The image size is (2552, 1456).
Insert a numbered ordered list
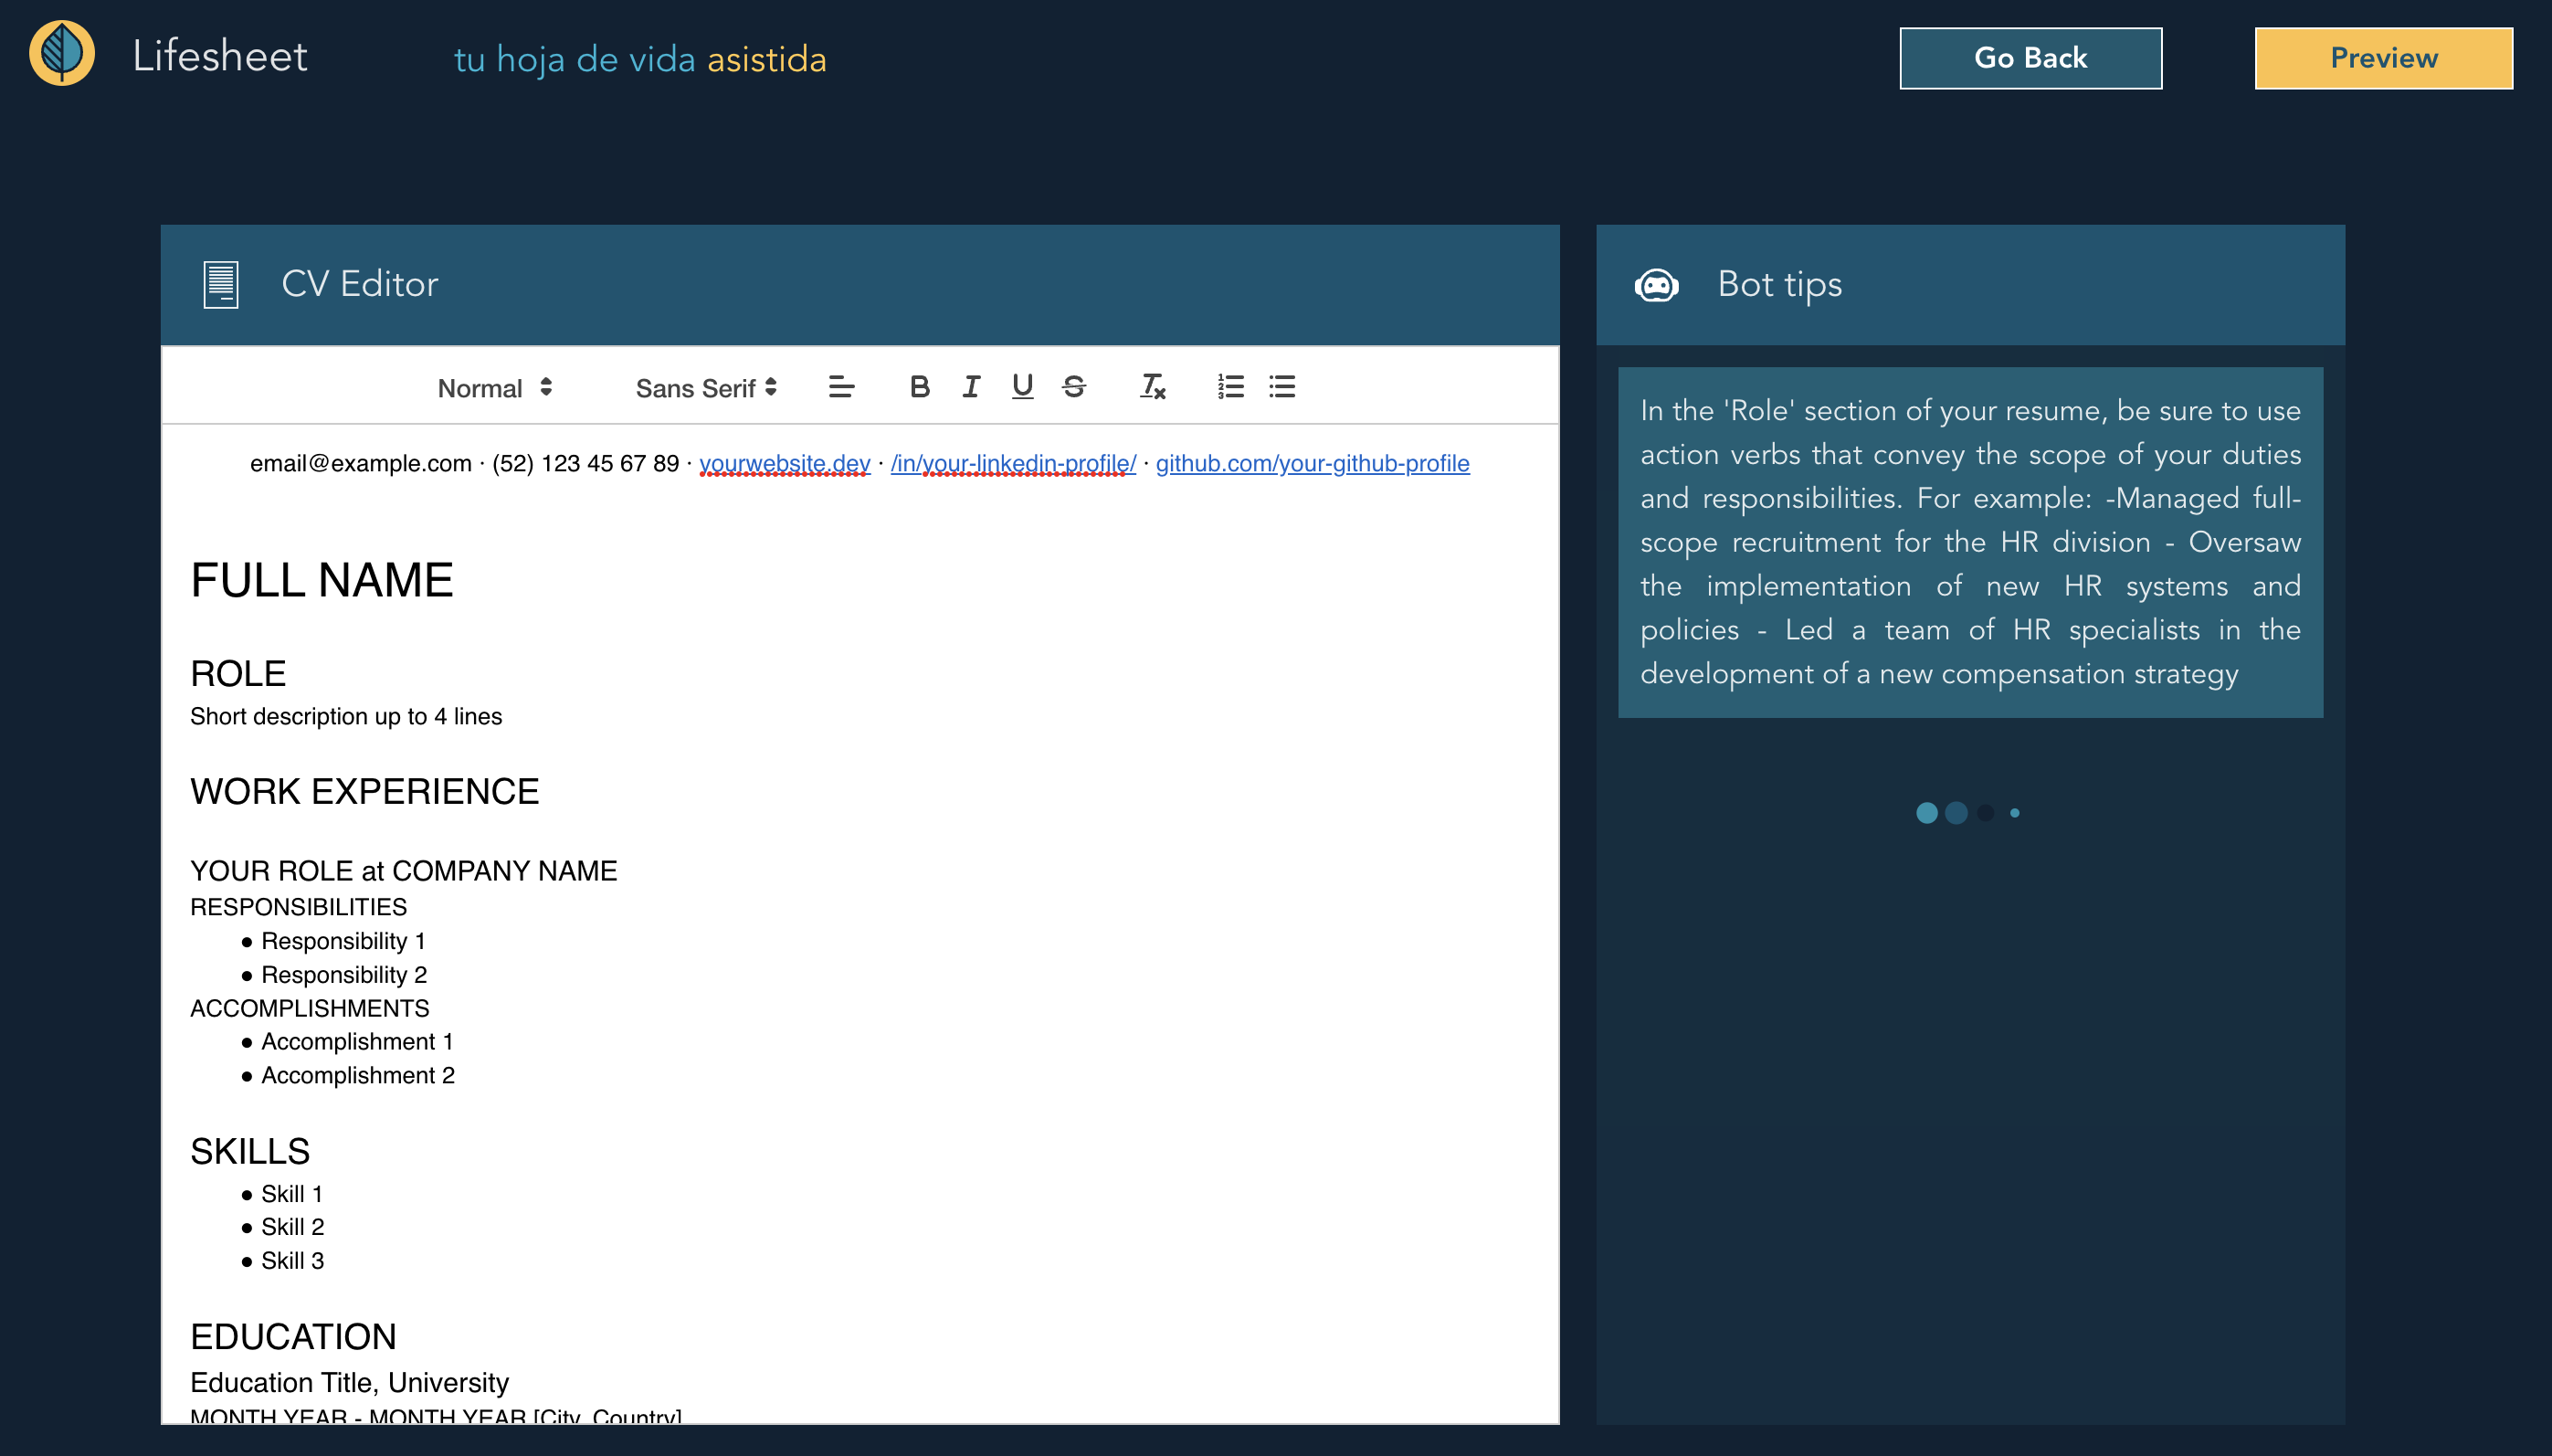click(x=1230, y=387)
